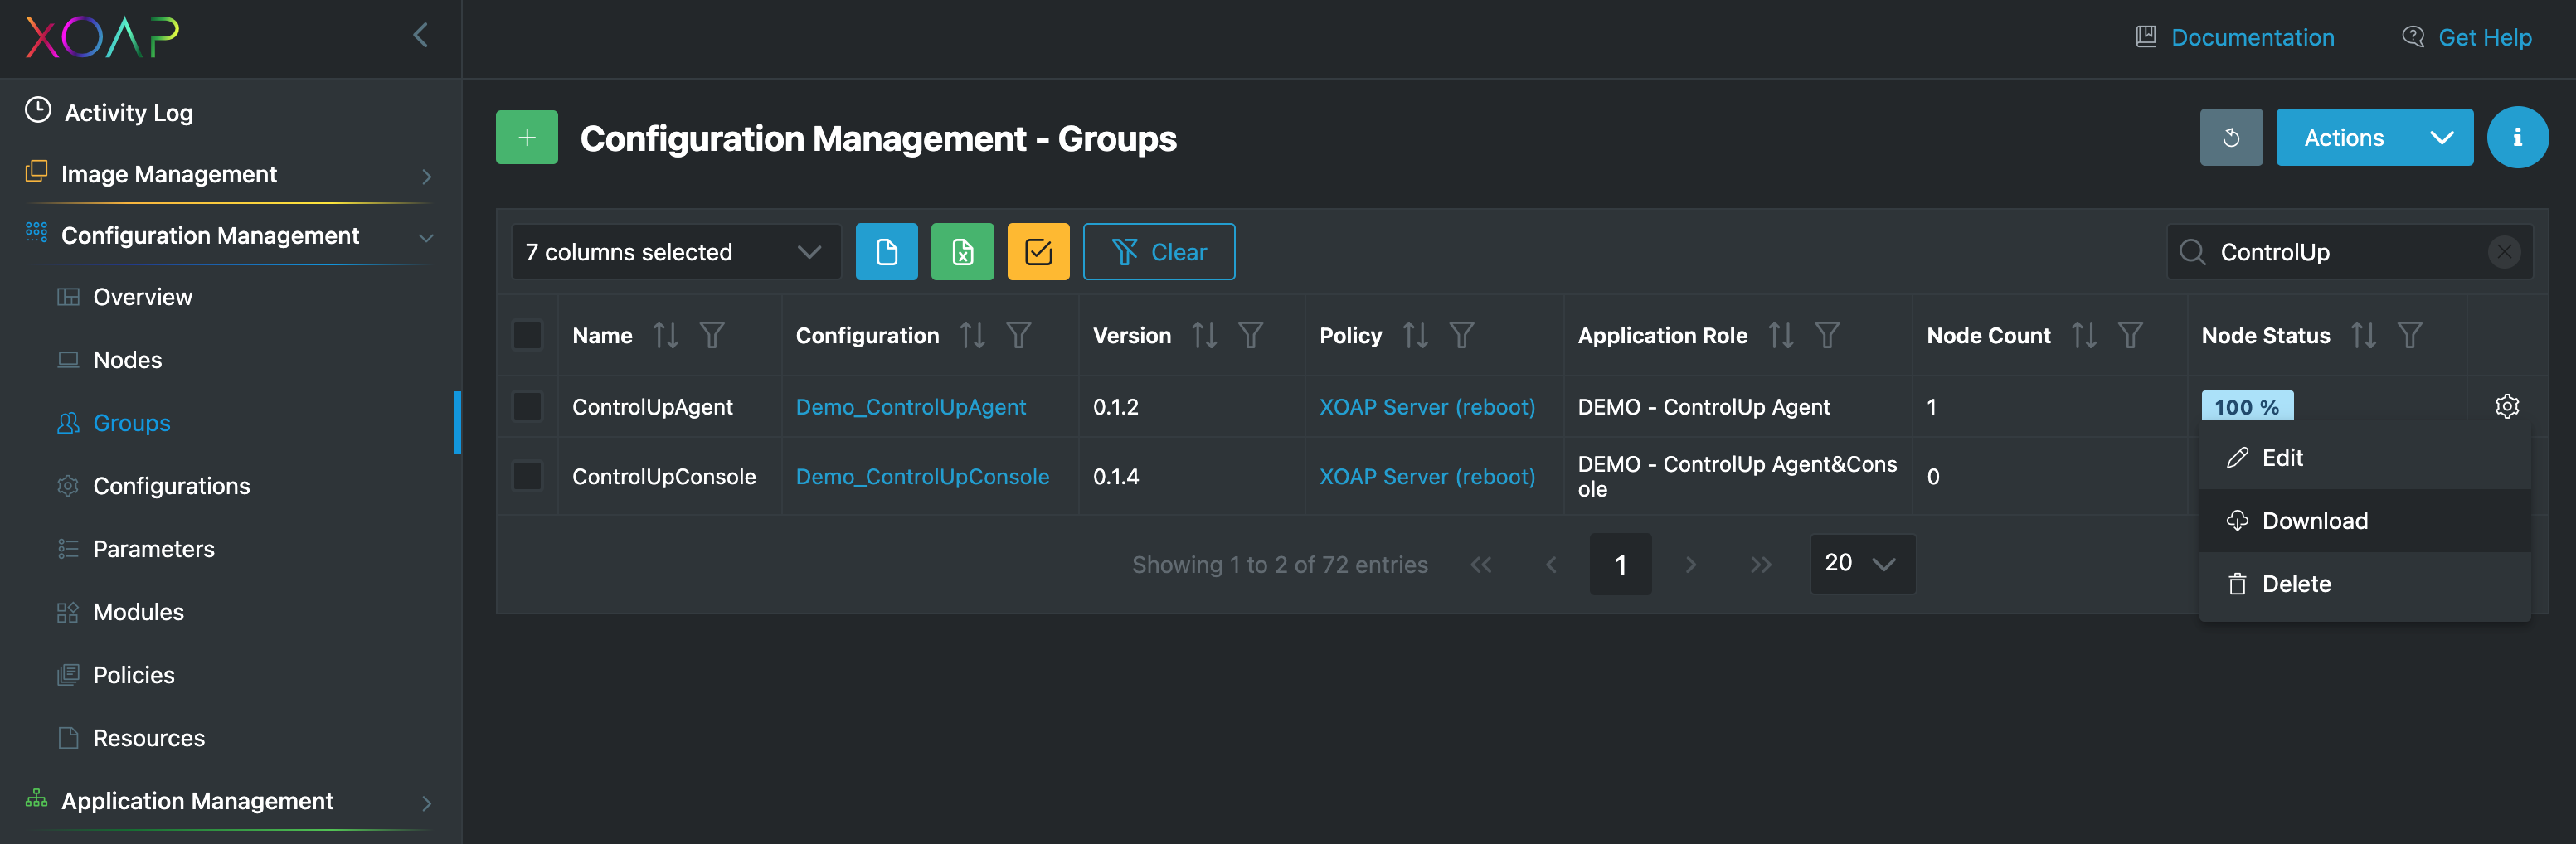The image size is (2576, 844).
Task: Sort by Node Status column
Action: [2364, 335]
